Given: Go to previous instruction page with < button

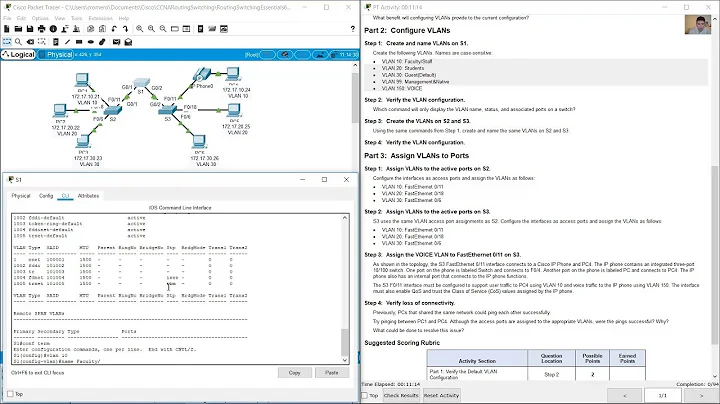Looking at the screenshot, I should (624, 395).
